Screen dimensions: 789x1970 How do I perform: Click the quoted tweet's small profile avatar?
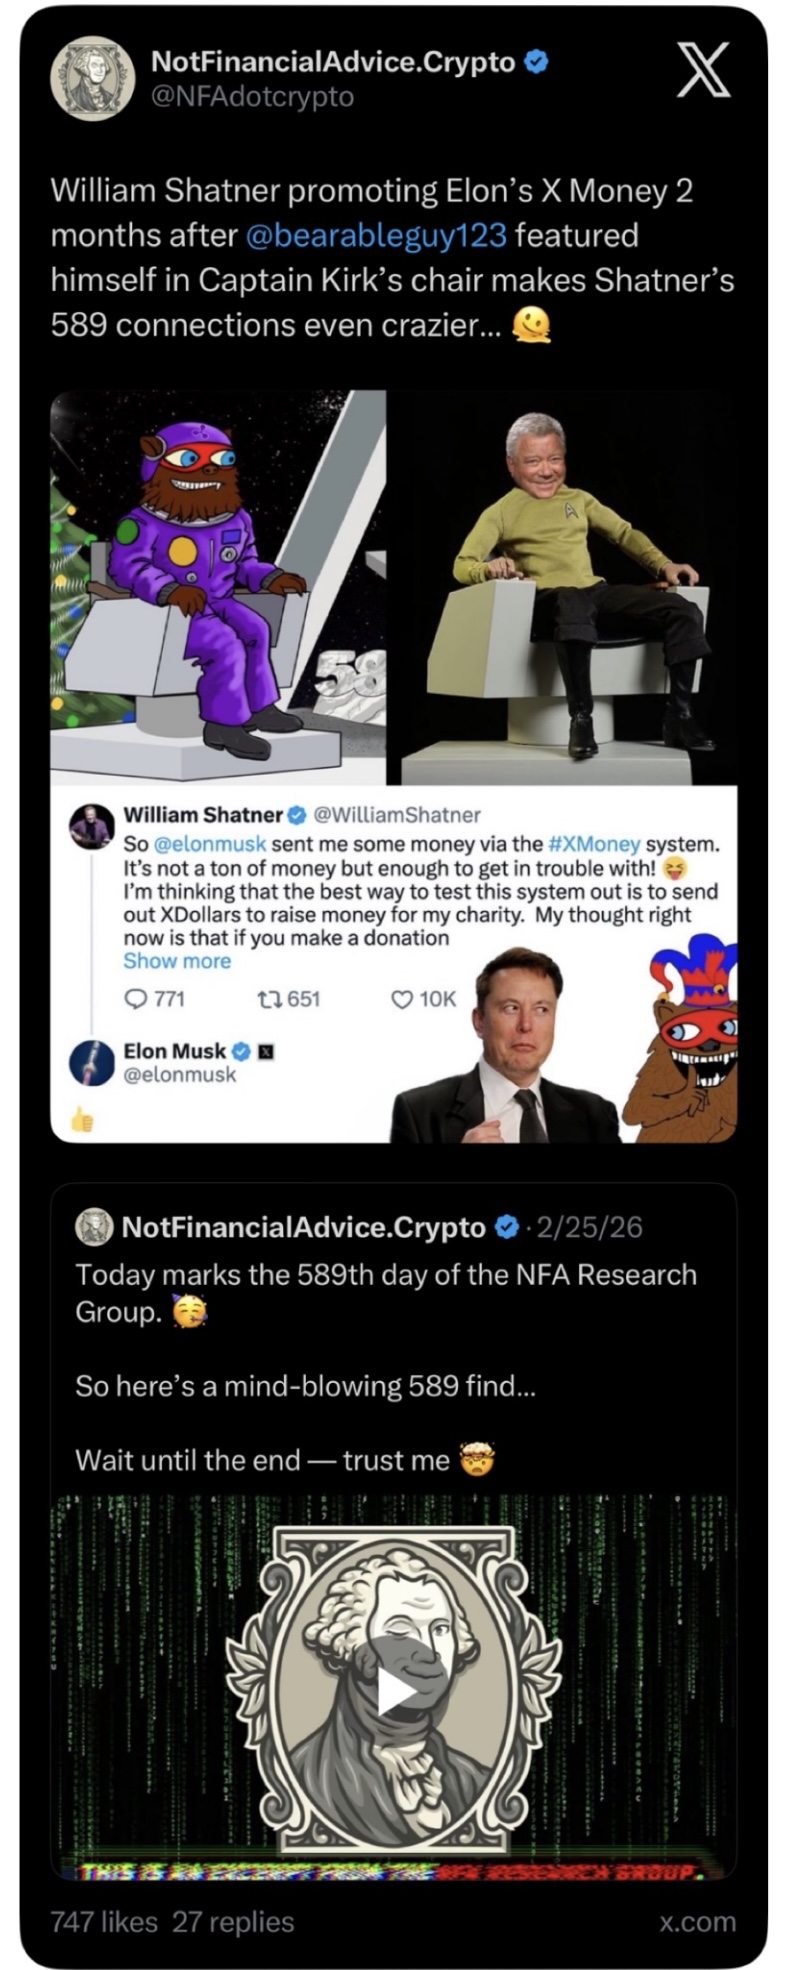coord(95,1227)
